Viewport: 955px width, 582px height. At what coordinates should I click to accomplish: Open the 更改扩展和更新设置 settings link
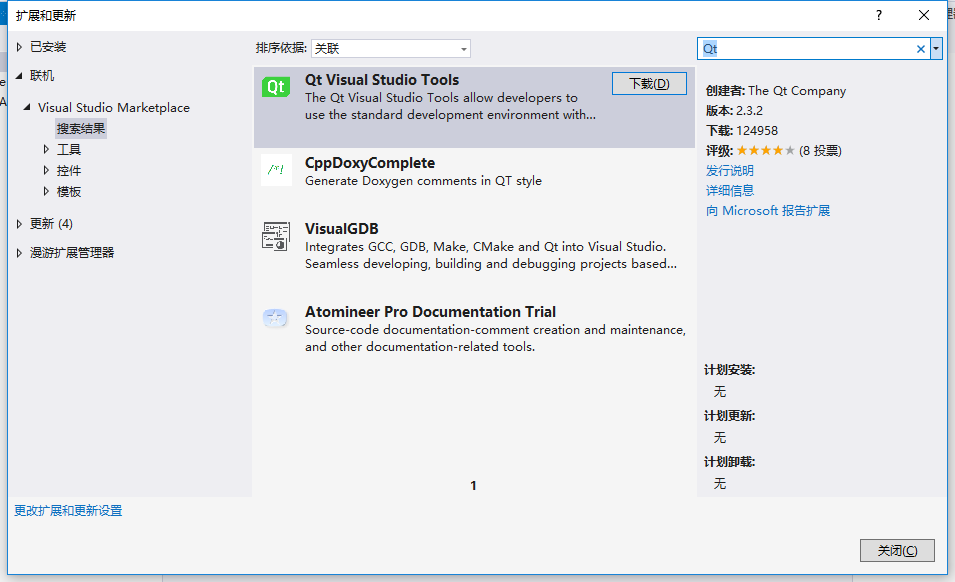[68, 511]
